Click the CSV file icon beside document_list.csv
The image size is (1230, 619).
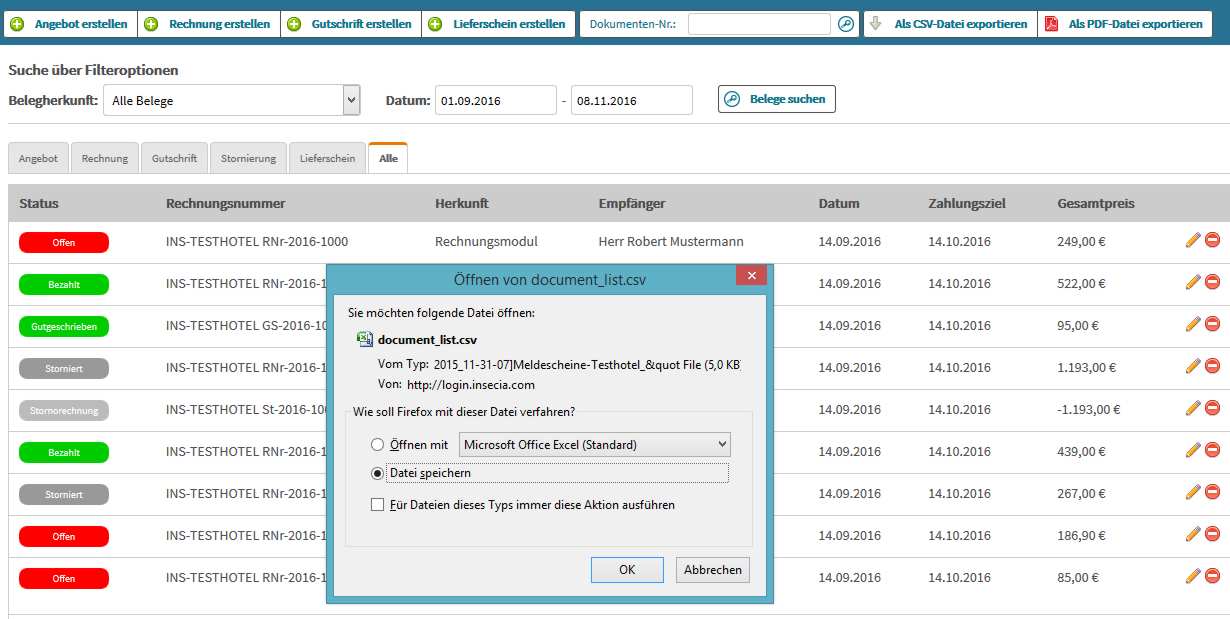(365, 339)
